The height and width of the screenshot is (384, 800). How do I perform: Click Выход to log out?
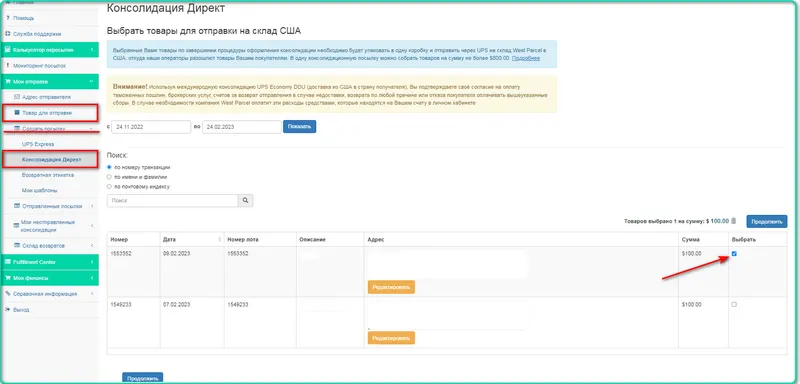coord(21,310)
